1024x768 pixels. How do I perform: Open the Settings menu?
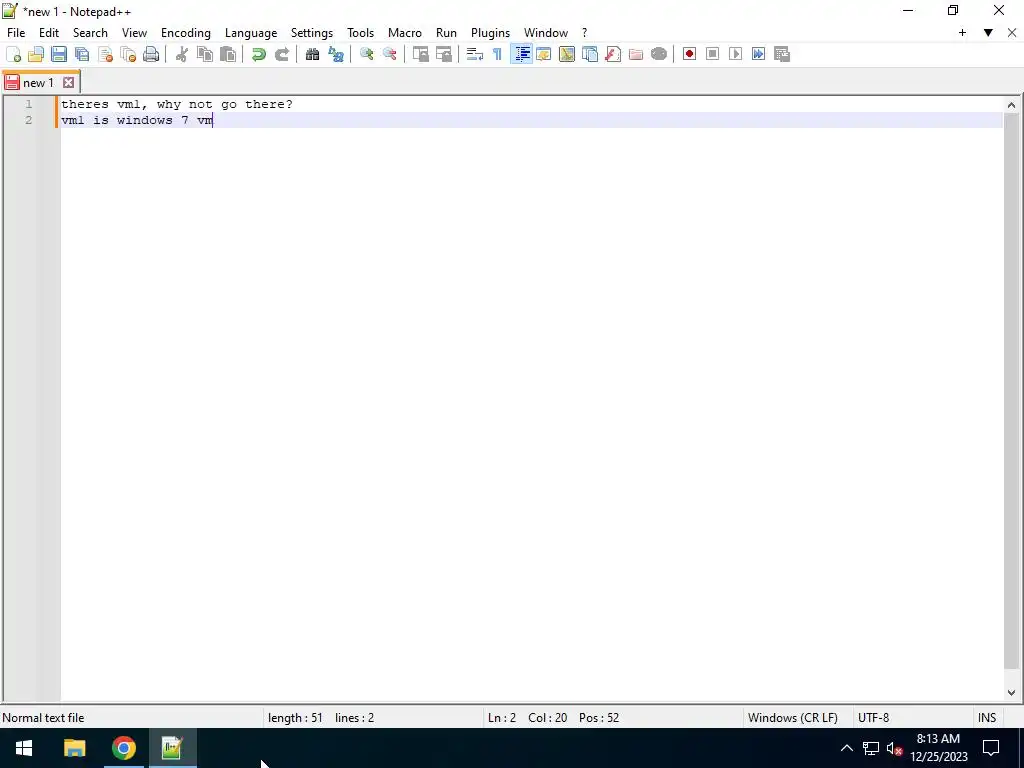(312, 33)
